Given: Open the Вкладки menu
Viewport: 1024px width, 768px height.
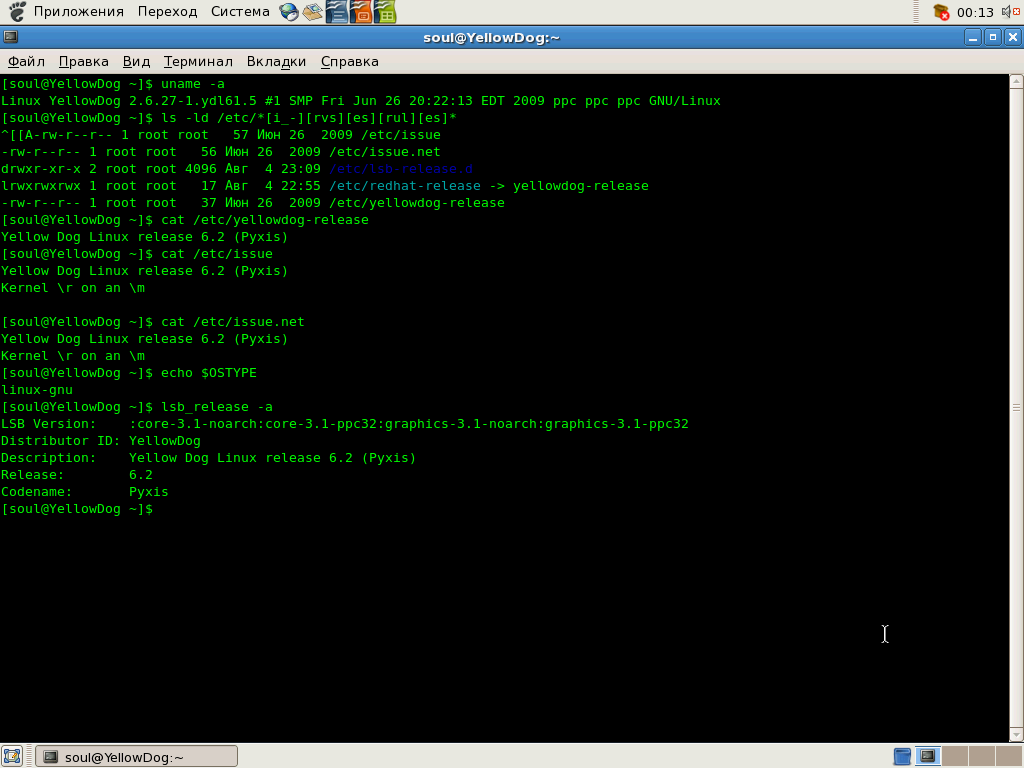Looking at the screenshot, I should pyautogui.click(x=276, y=61).
